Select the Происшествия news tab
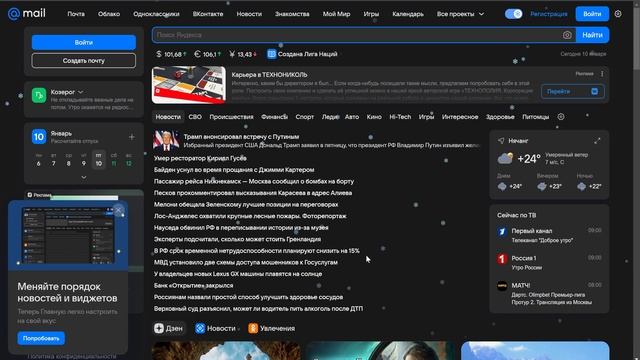The width and height of the screenshot is (640, 360). (231, 117)
